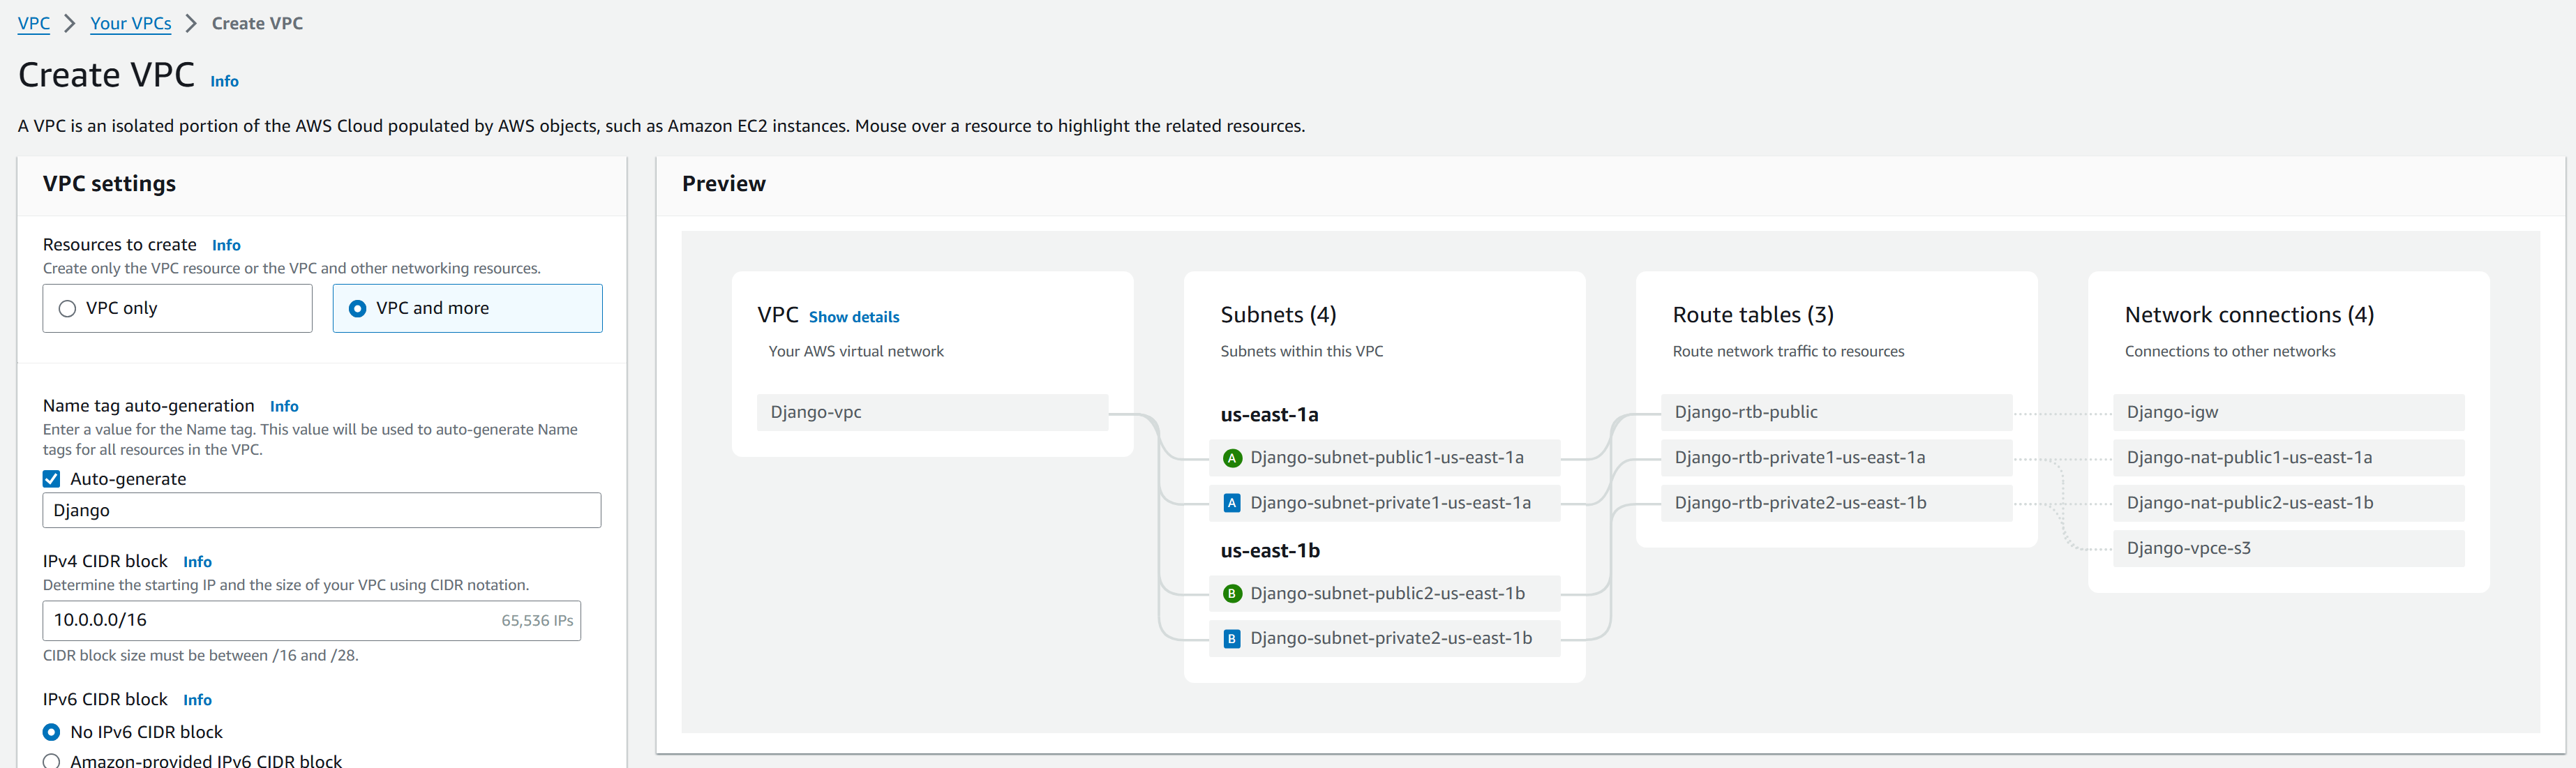Open Info link beside Create VPC title
The image size is (2576, 768).
point(224,81)
